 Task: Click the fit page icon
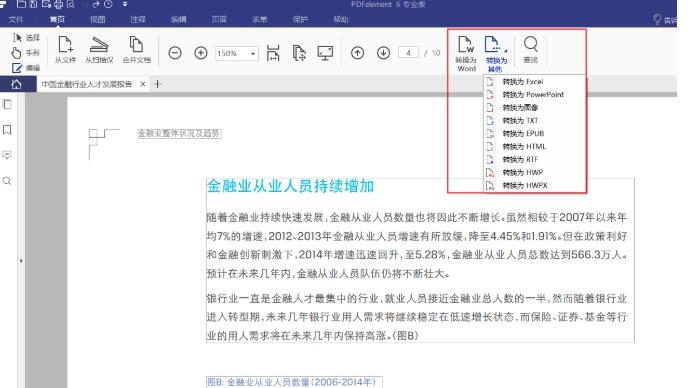click(299, 53)
